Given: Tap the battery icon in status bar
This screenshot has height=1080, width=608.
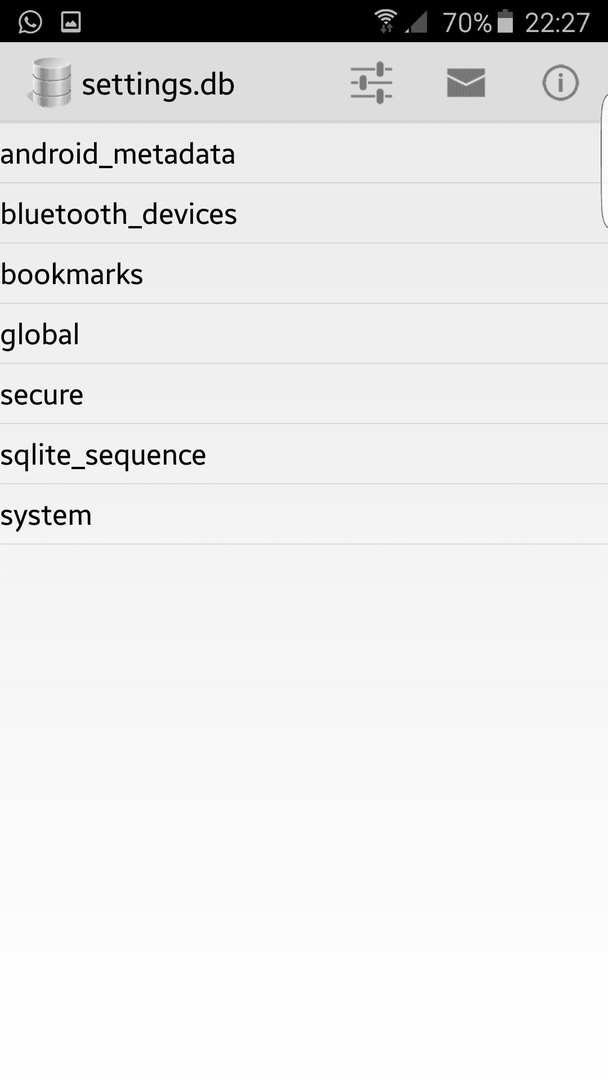Looking at the screenshot, I should 505,22.
